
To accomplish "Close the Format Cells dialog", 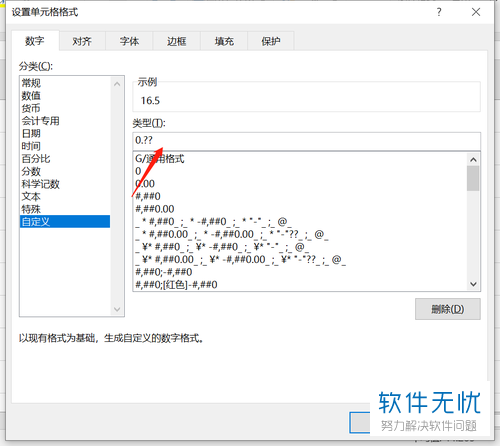I will click(476, 12).
